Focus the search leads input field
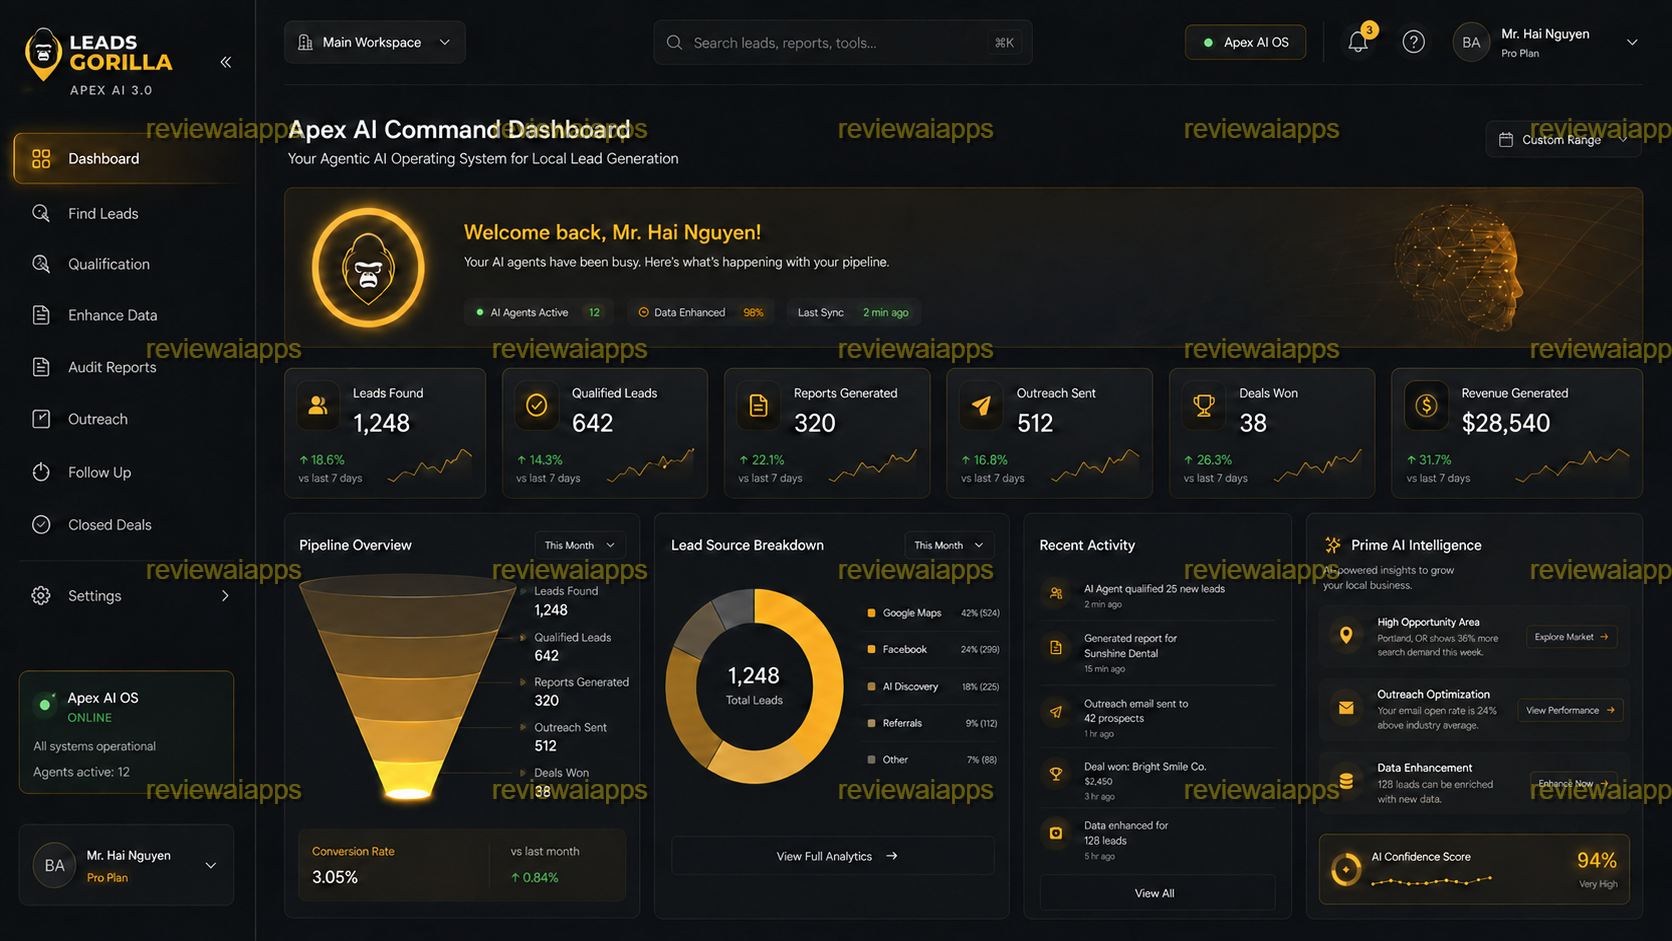Screen dimensions: 1672x941 point(842,42)
